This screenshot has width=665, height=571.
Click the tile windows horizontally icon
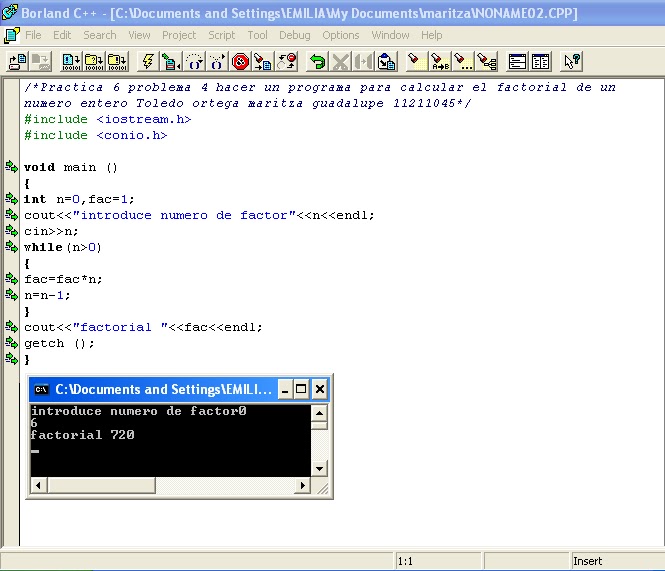coord(517,62)
